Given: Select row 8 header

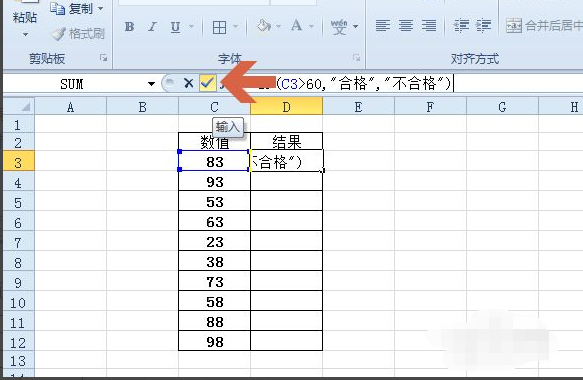Looking at the screenshot, I should pyautogui.click(x=19, y=262).
